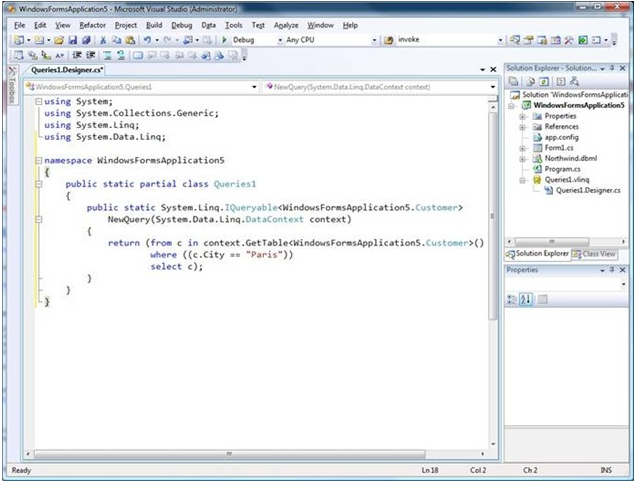Collapse the Queries1.vlinq node
The height and width of the screenshot is (482, 639).
[522, 180]
